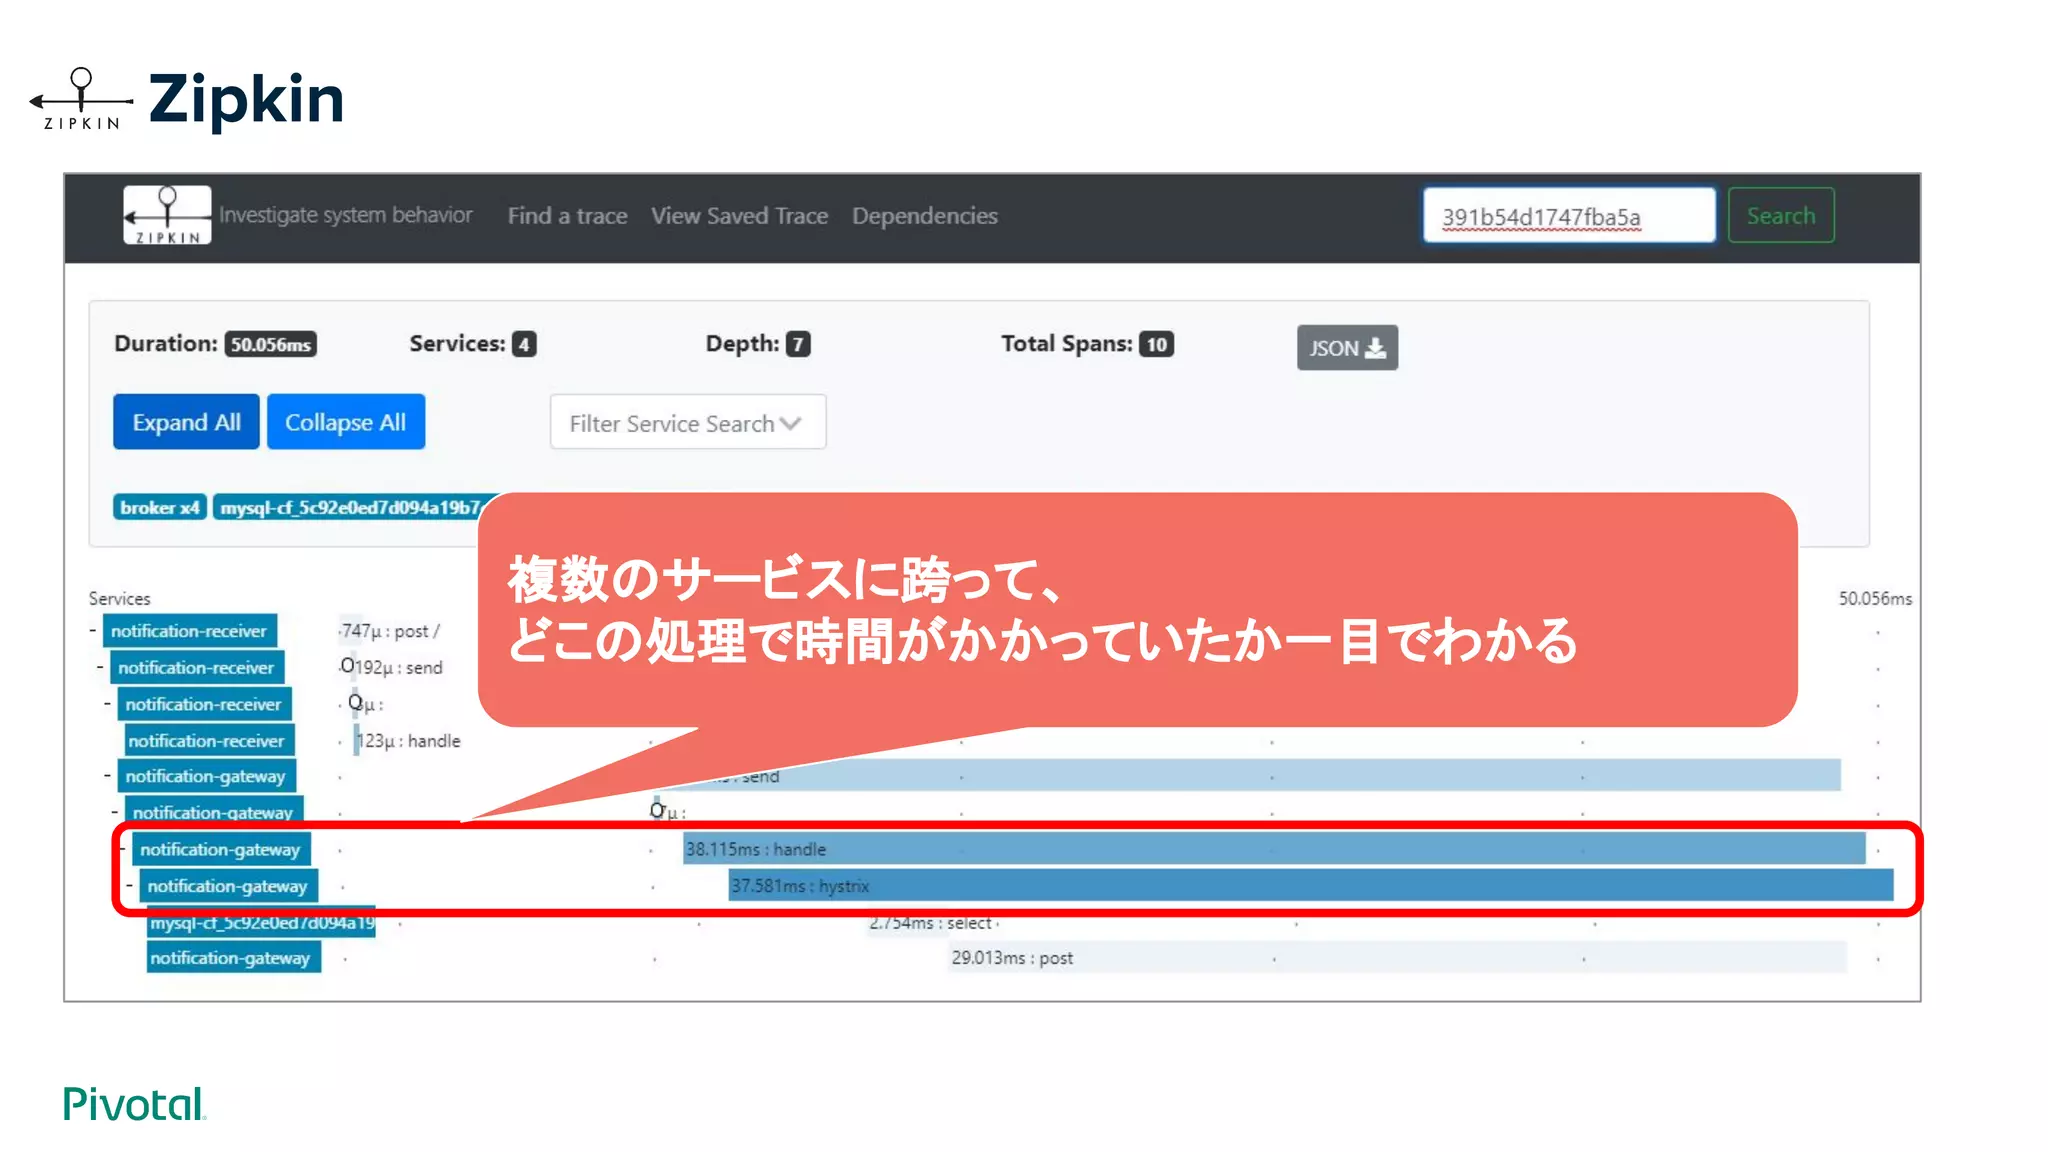Image resolution: width=2048 pixels, height=1152 pixels.
Task: Open the 123µ handle span
Action: (x=408, y=741)
